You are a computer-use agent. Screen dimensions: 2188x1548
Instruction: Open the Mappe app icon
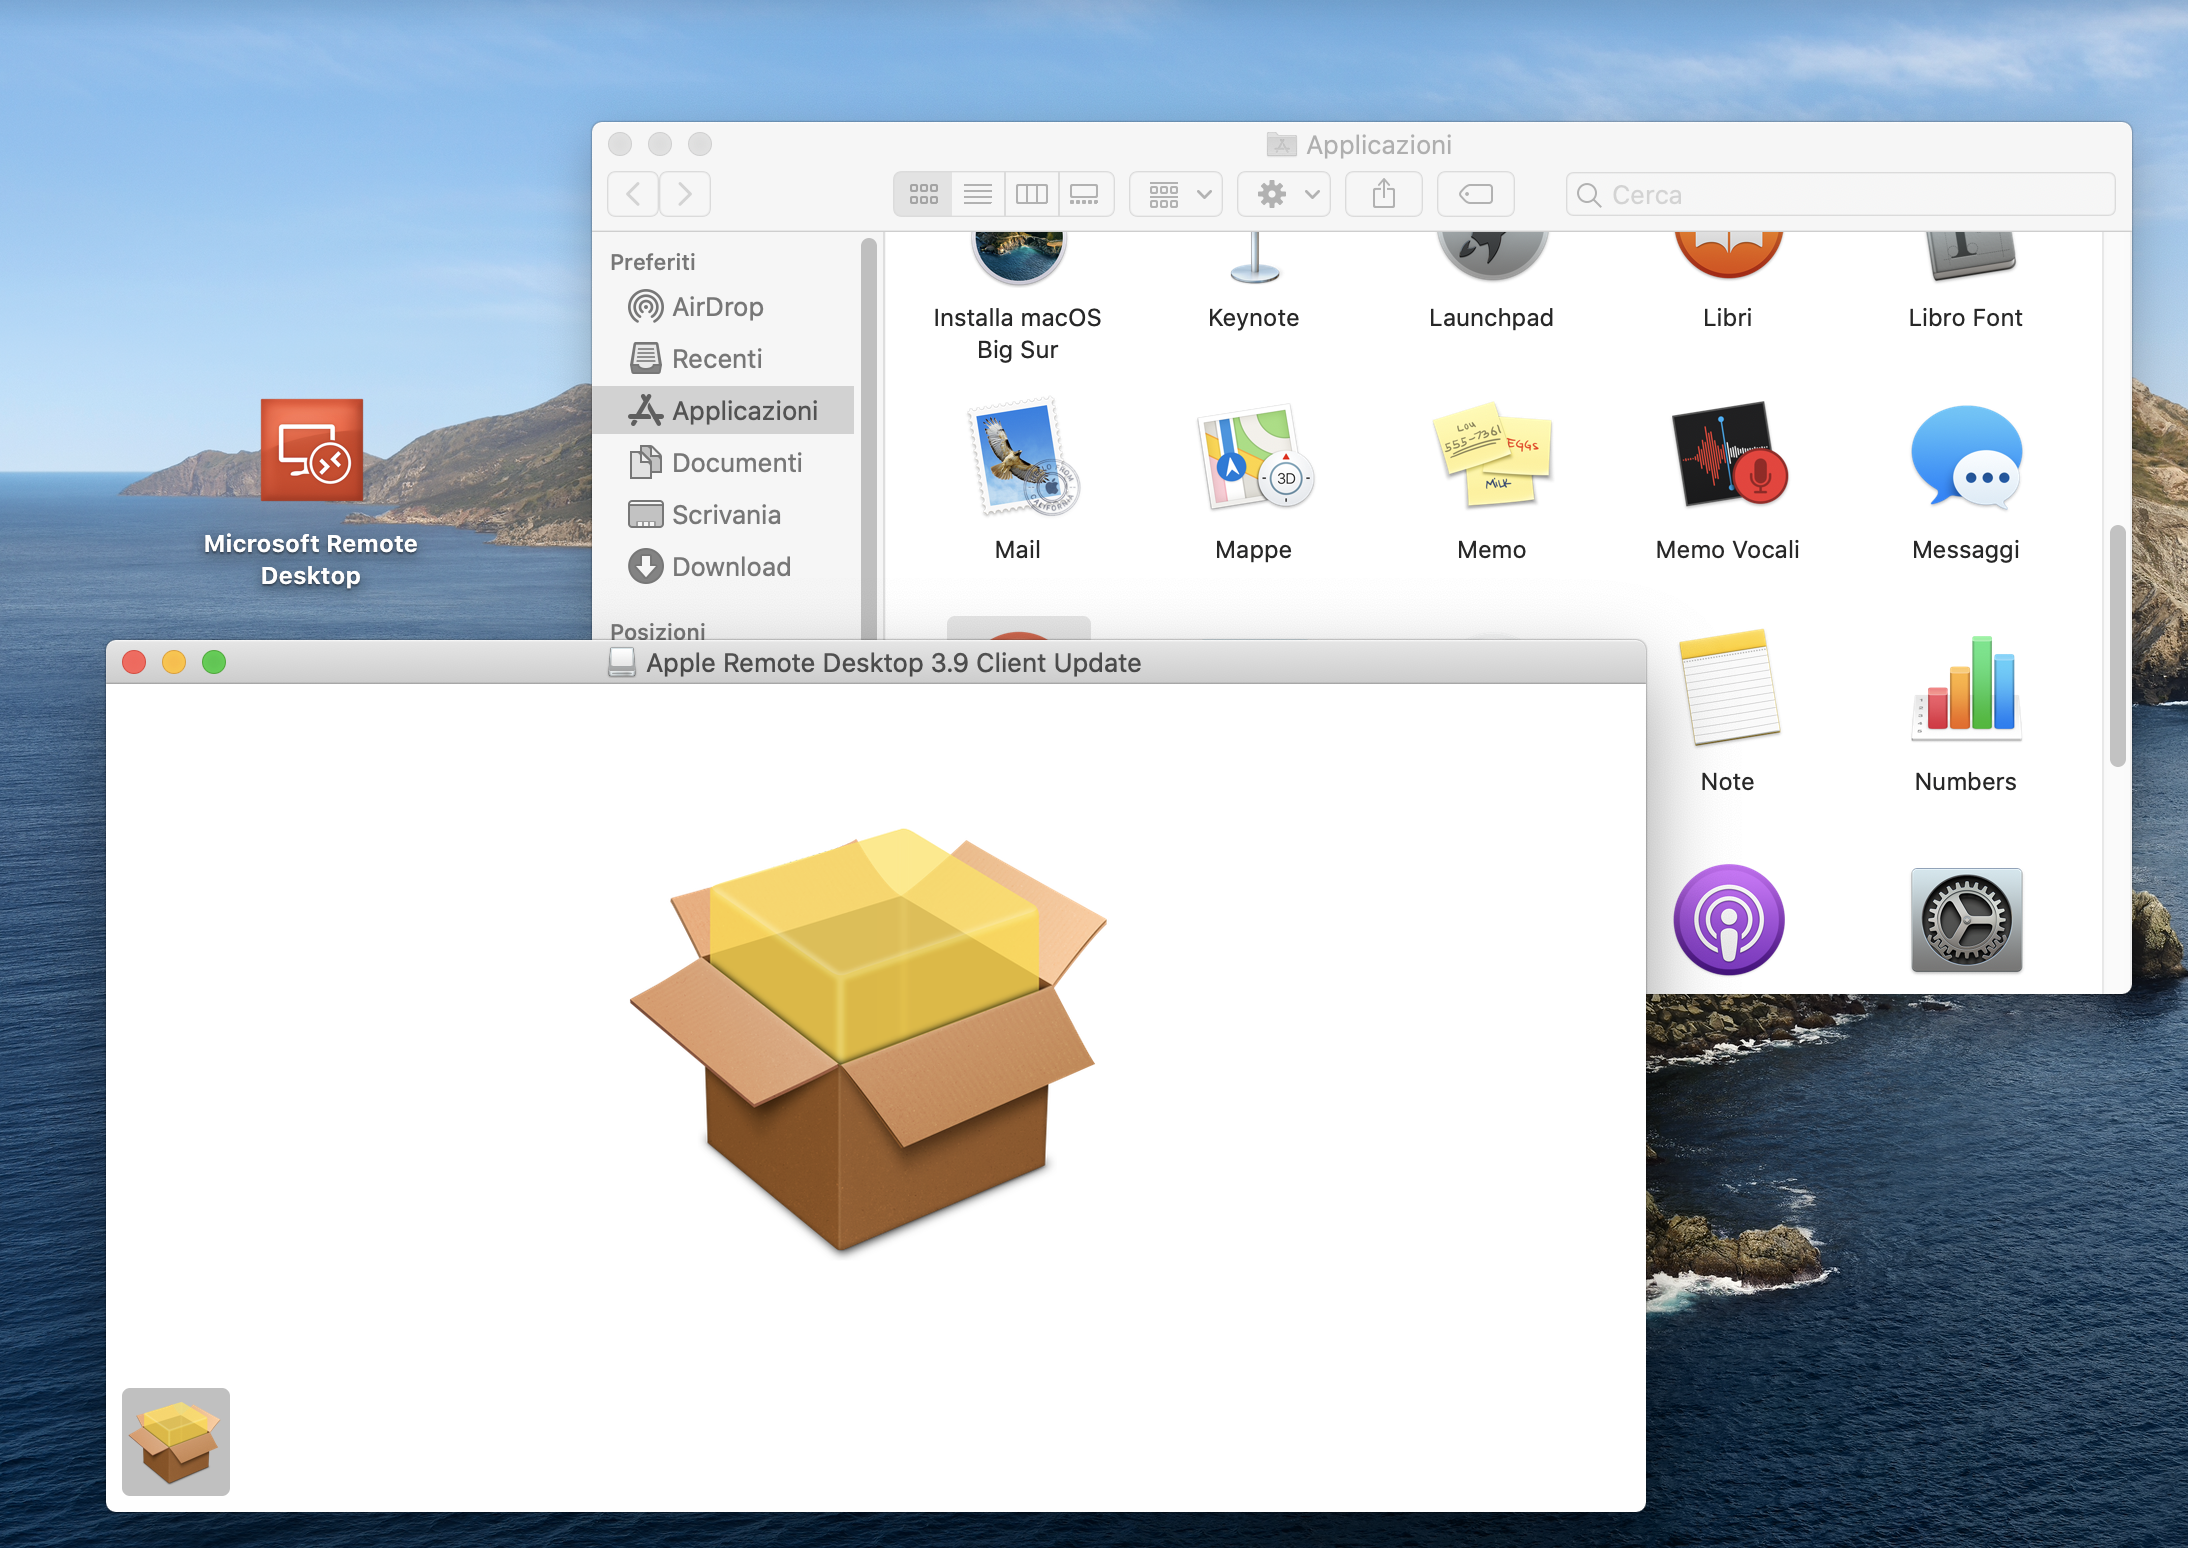1253,459
